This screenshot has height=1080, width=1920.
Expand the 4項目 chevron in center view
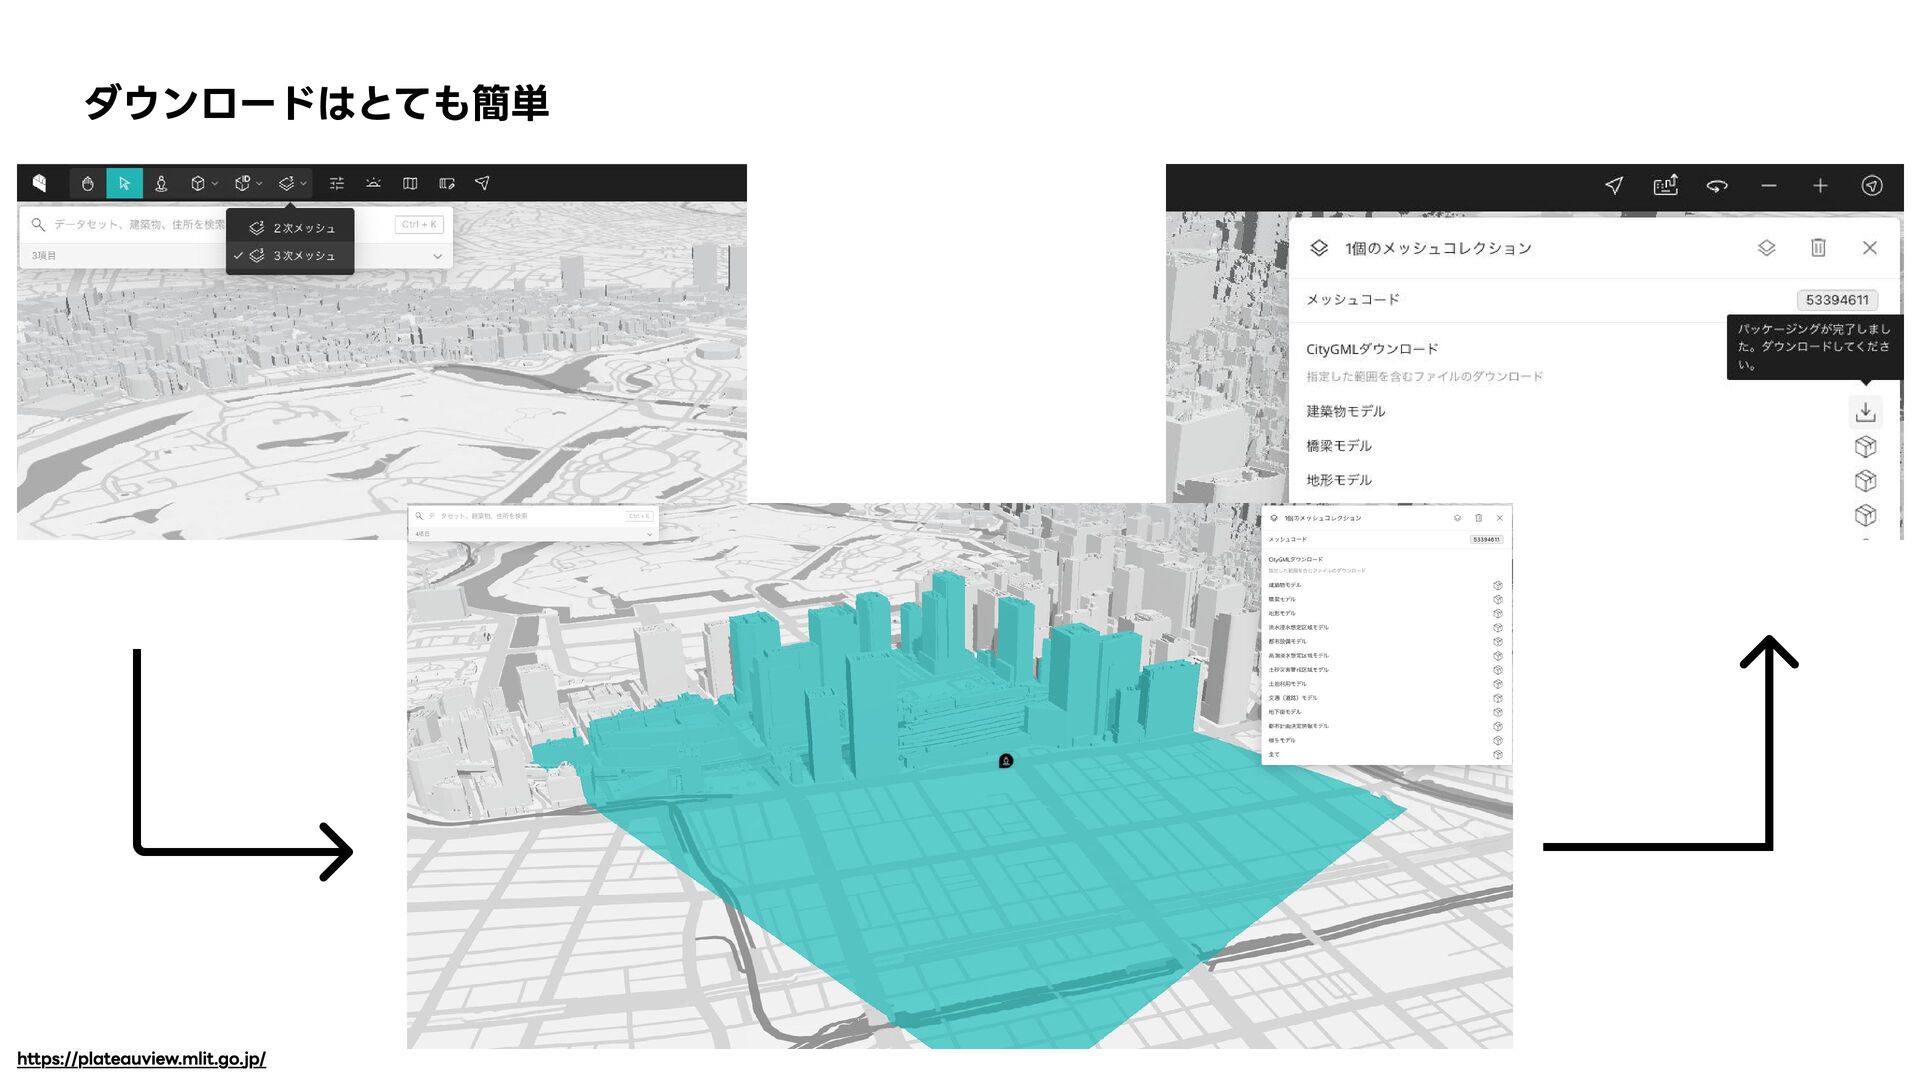[649, 534]
